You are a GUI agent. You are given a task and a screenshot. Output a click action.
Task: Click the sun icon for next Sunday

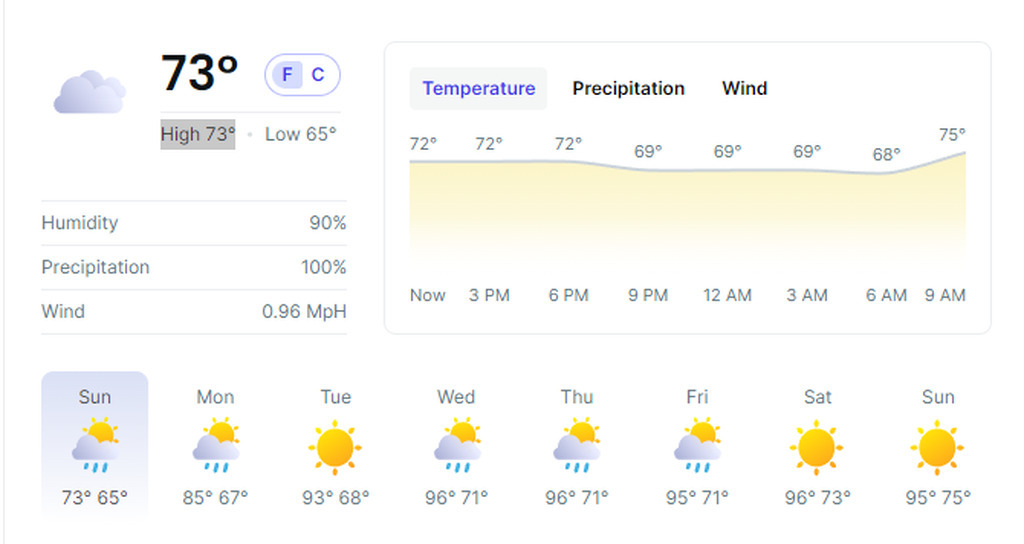[x=937, y=447]
